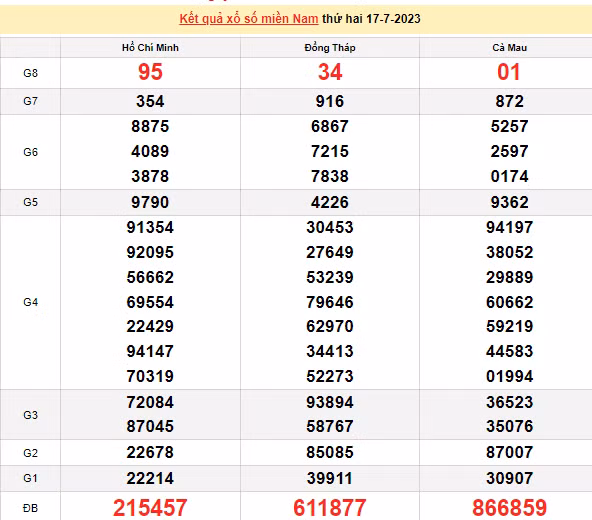592x520 pixels.
Task: Click G5 value 9362
Action: pos(510,202)
